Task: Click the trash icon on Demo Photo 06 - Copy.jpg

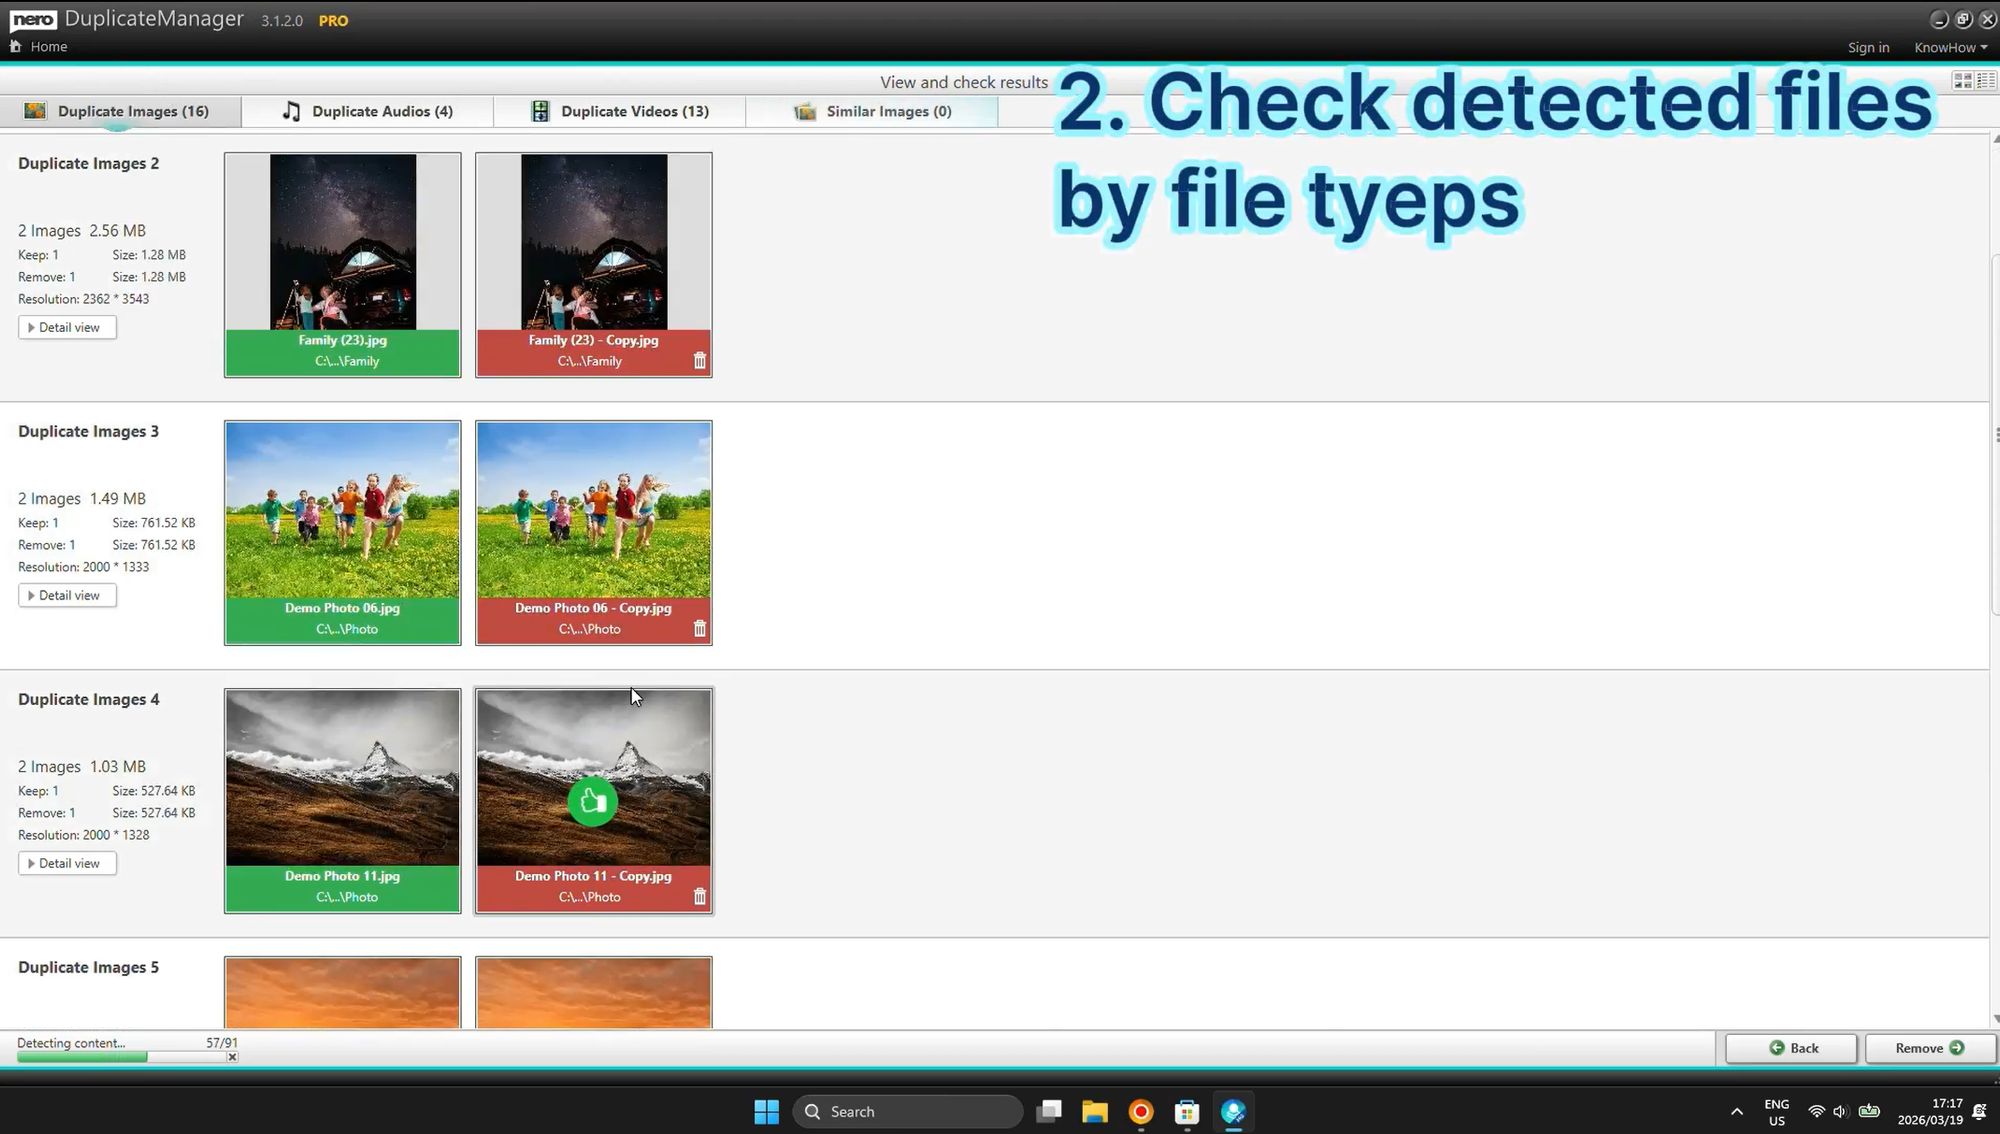Action: (x=699, y=628)
